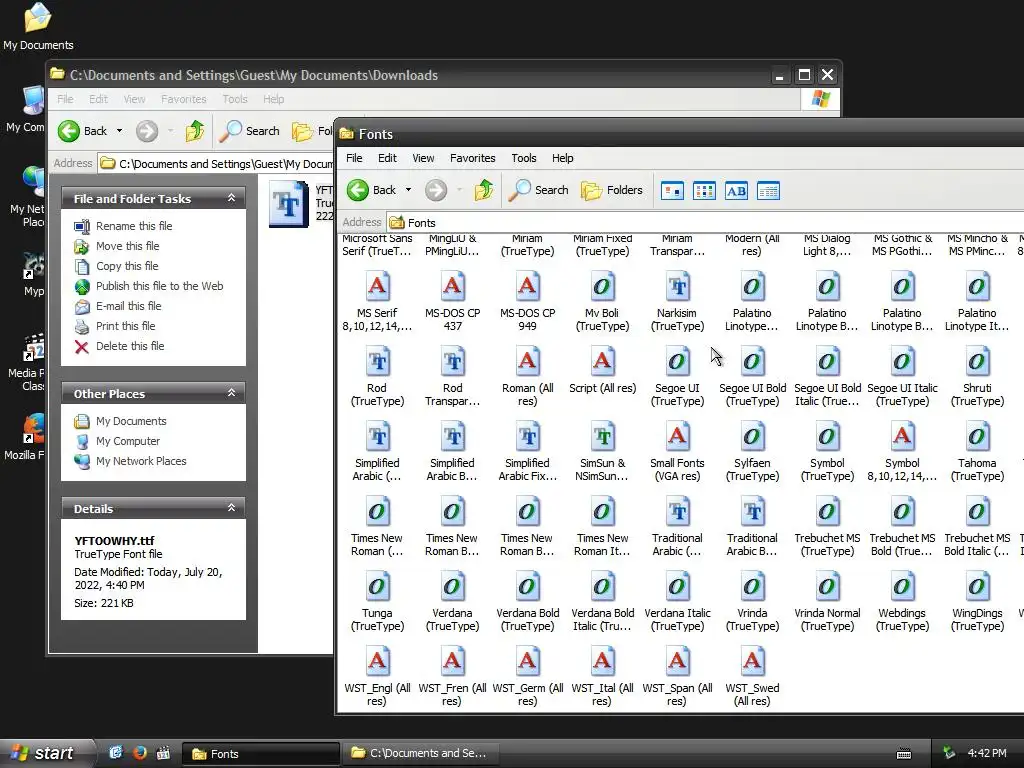
Task: Collapse the Other Places panel
Action: pyautogui.click(x=231, y=393)
